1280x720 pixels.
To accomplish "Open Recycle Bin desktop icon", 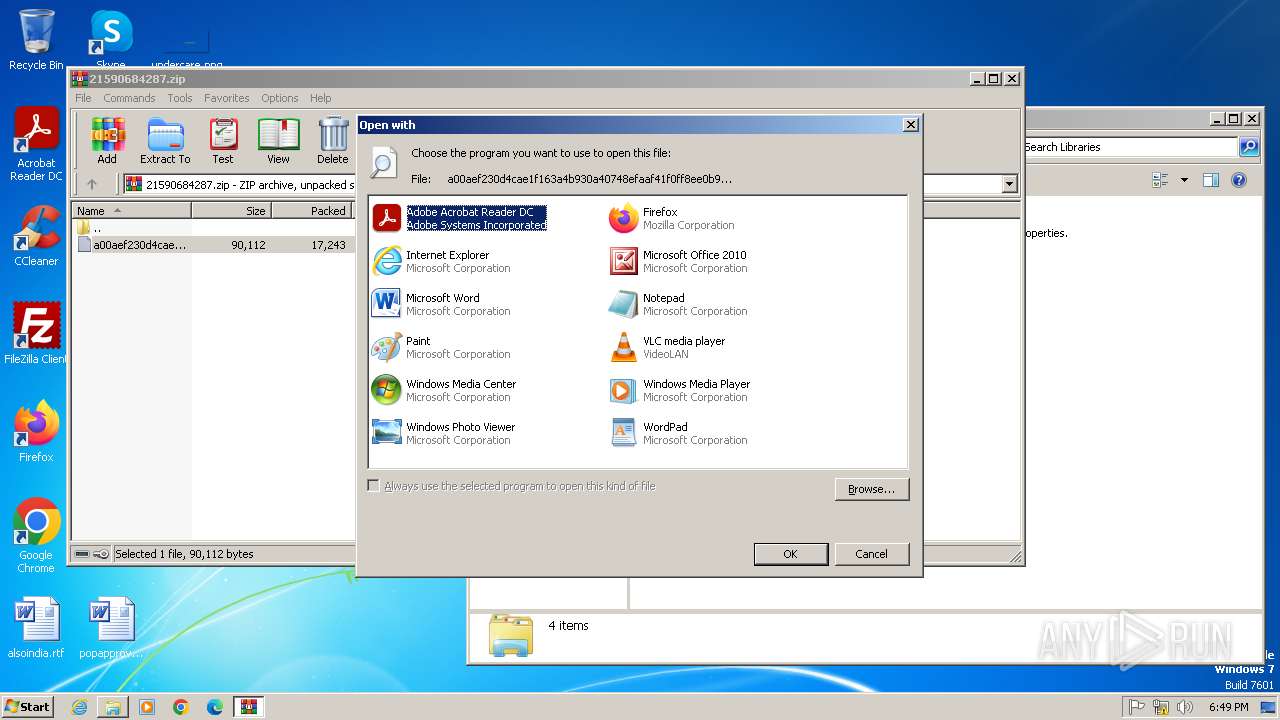I will coord(36,40).
